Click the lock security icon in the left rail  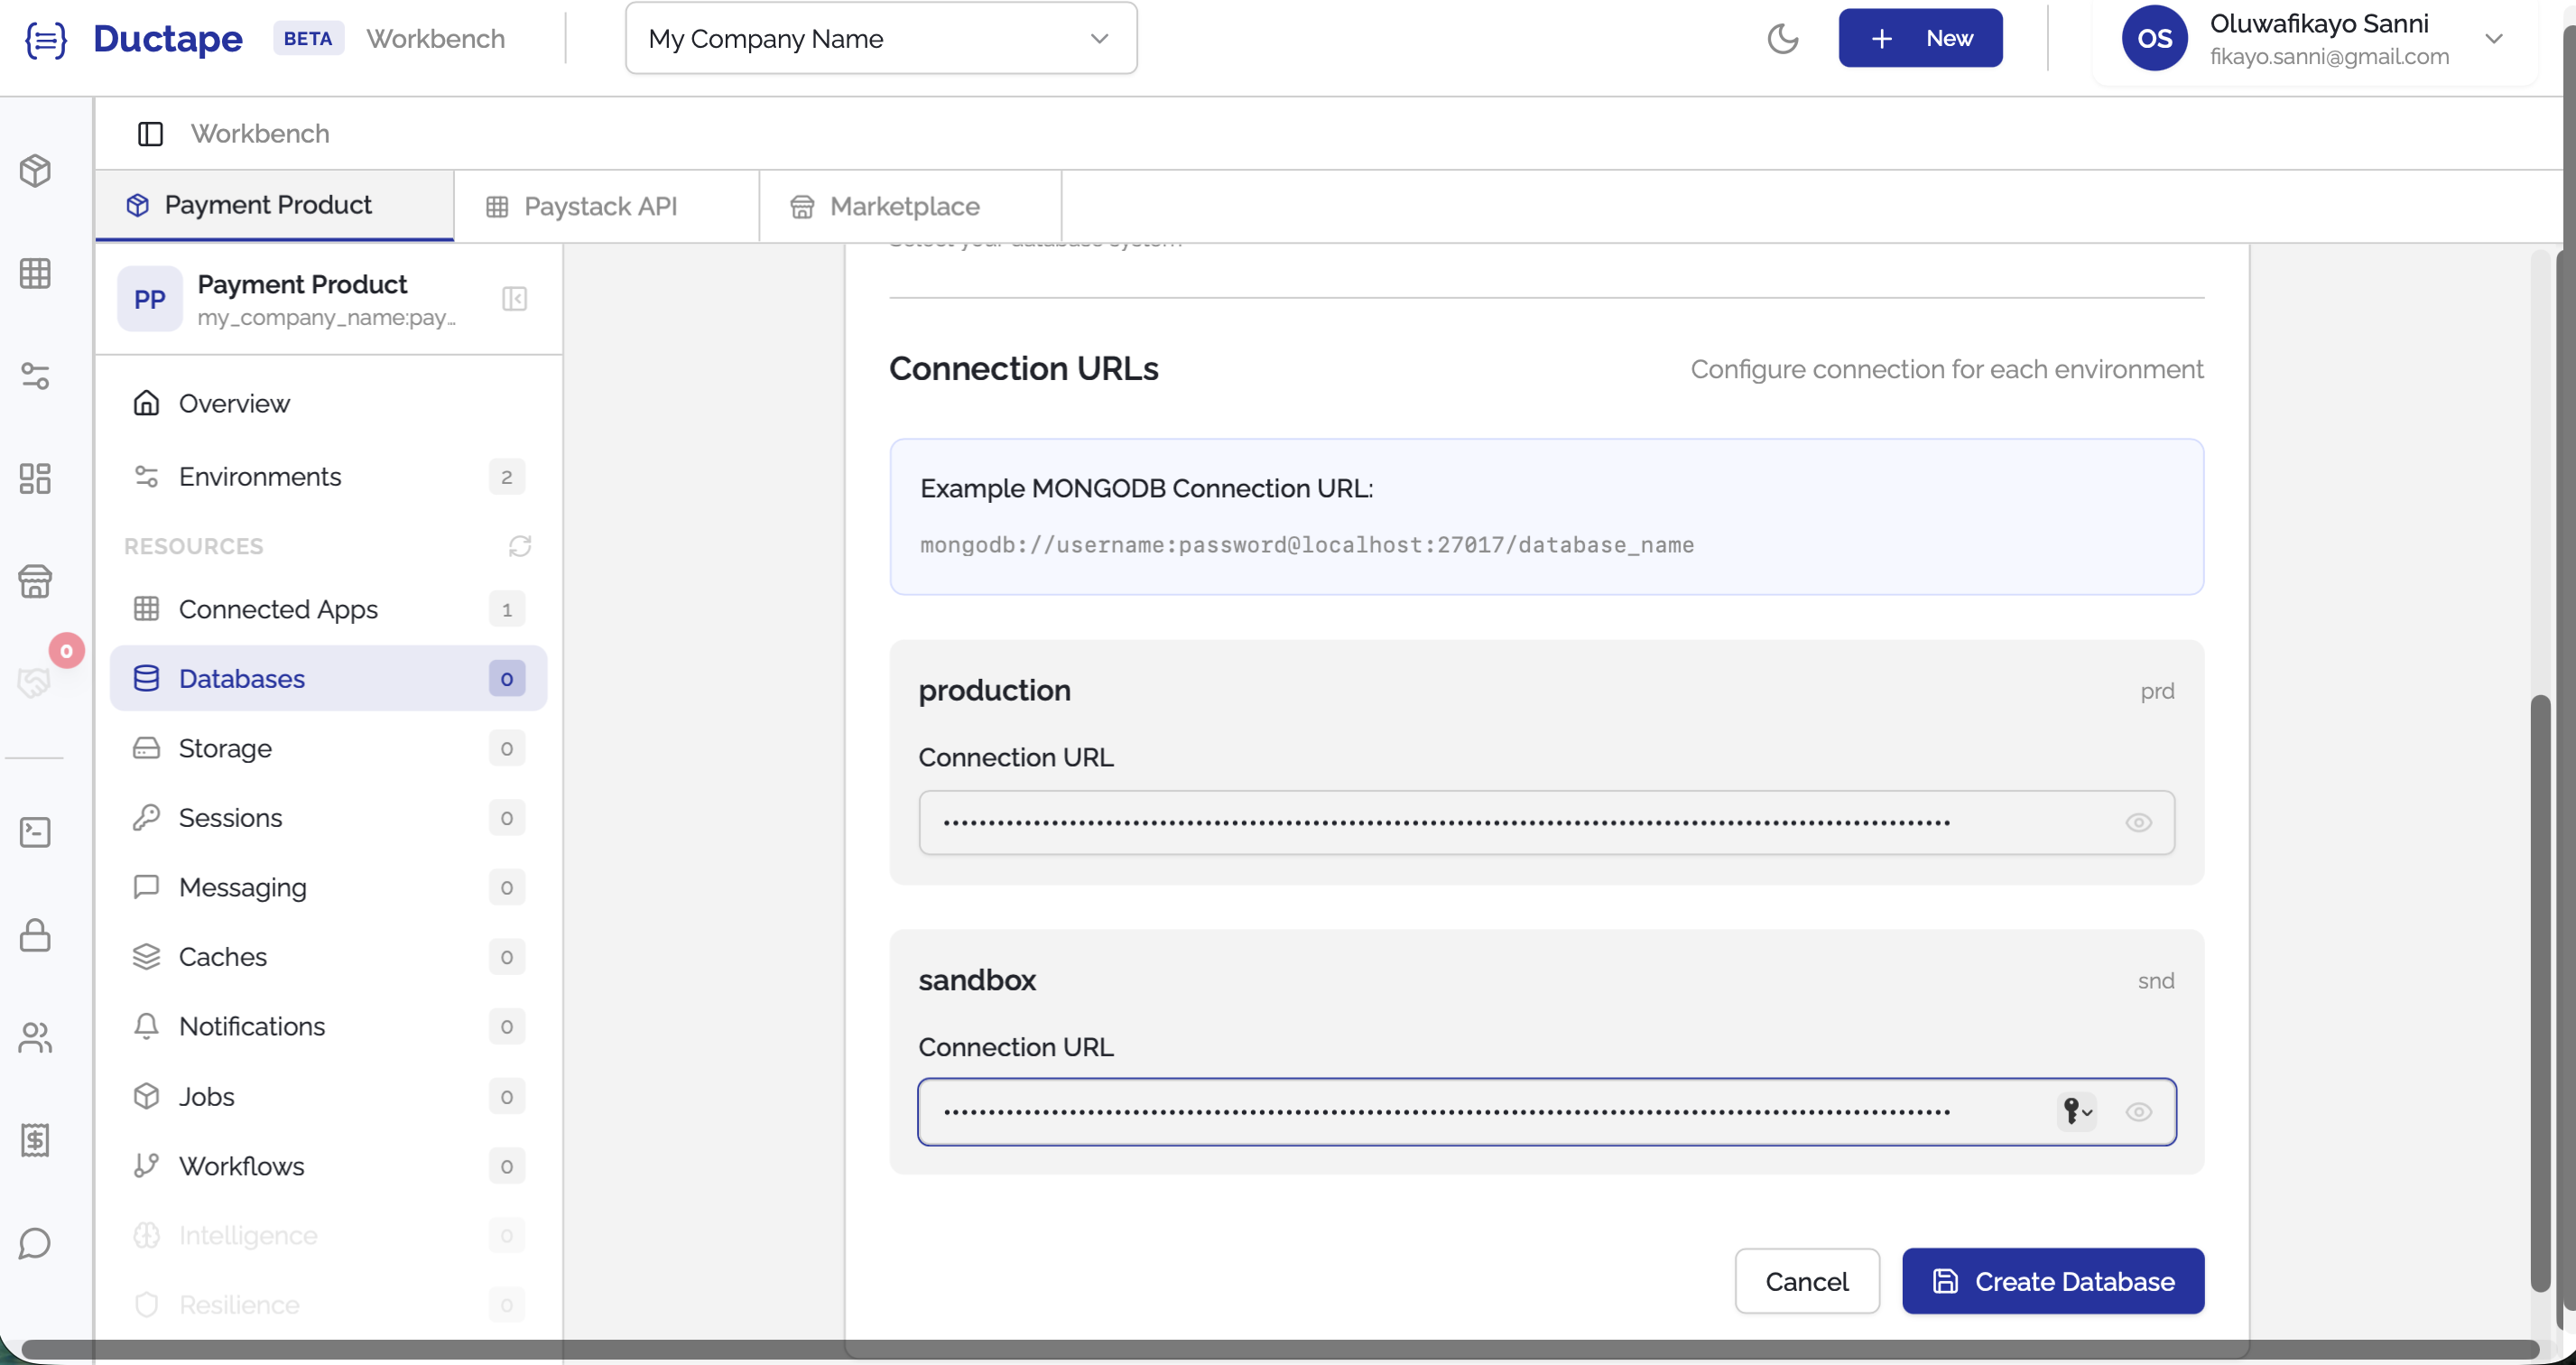coord(35,936)
